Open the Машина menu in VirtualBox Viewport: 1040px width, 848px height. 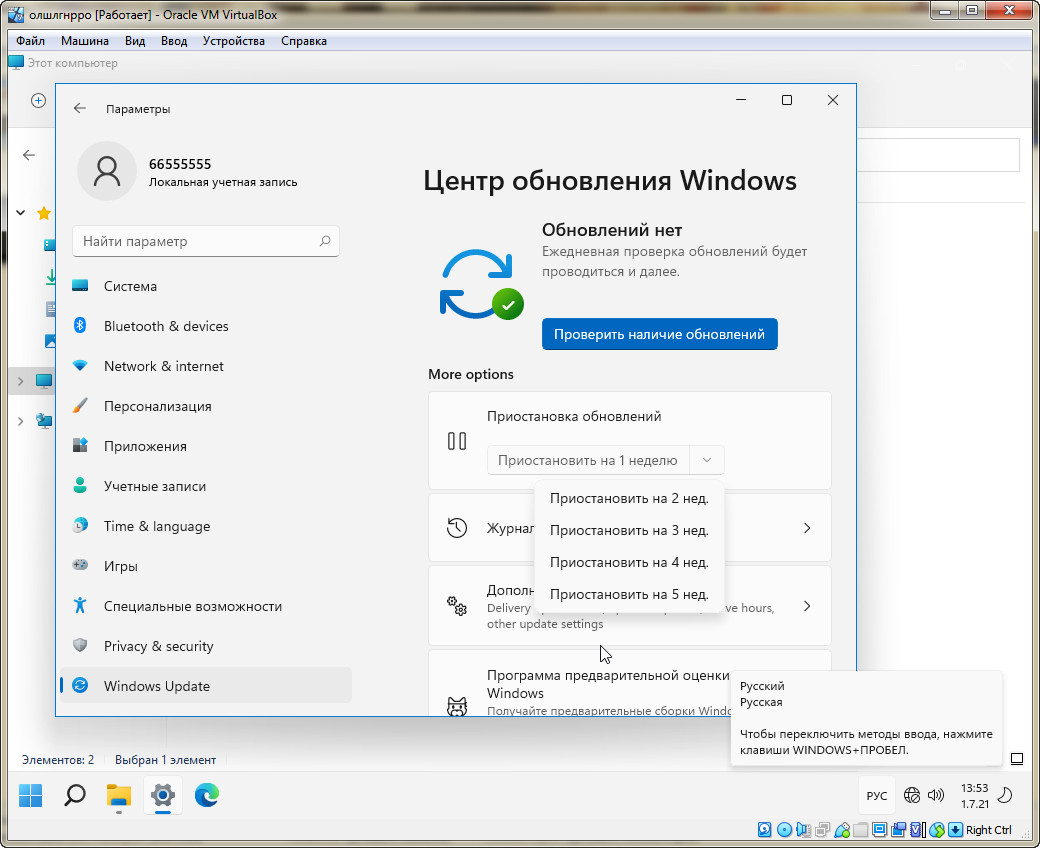click(85, 41)
